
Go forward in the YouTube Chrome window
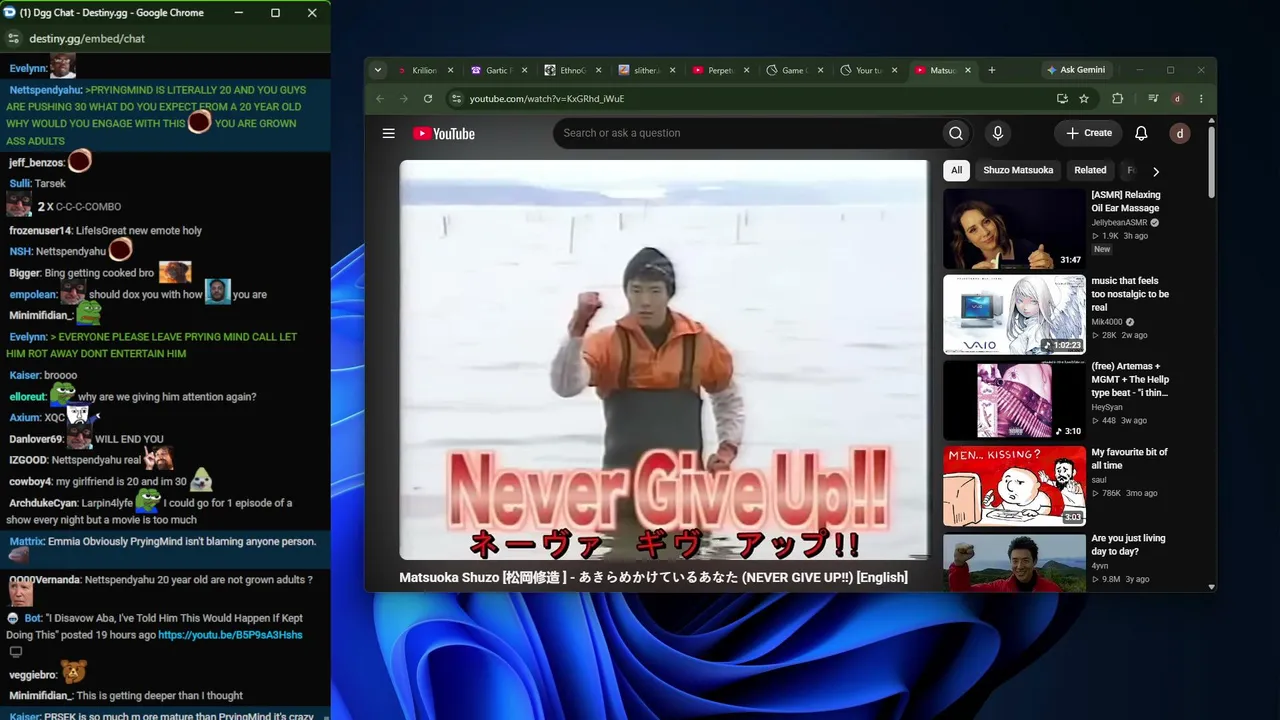coord(404,99)
